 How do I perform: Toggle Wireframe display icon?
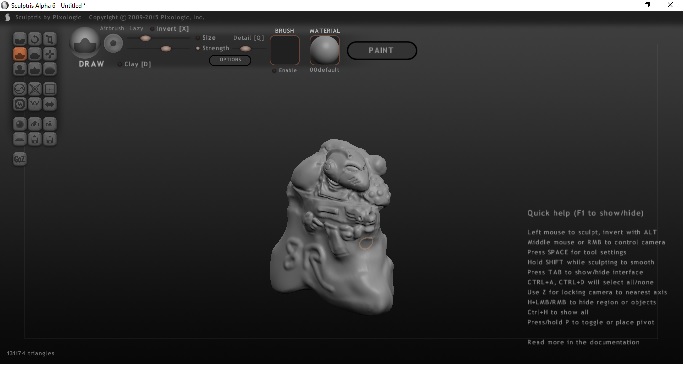pos(35,104)
